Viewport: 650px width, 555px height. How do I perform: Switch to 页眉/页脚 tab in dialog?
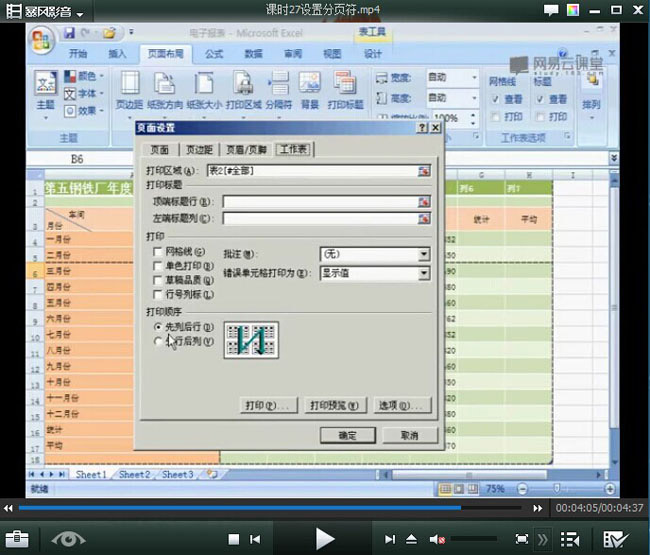(x=246, y=150)
